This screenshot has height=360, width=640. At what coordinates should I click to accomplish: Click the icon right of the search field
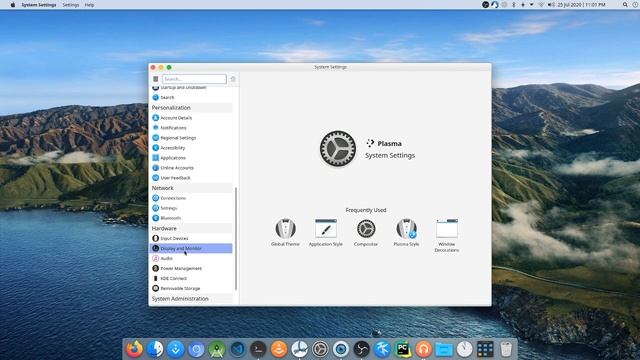pos(233,79)
